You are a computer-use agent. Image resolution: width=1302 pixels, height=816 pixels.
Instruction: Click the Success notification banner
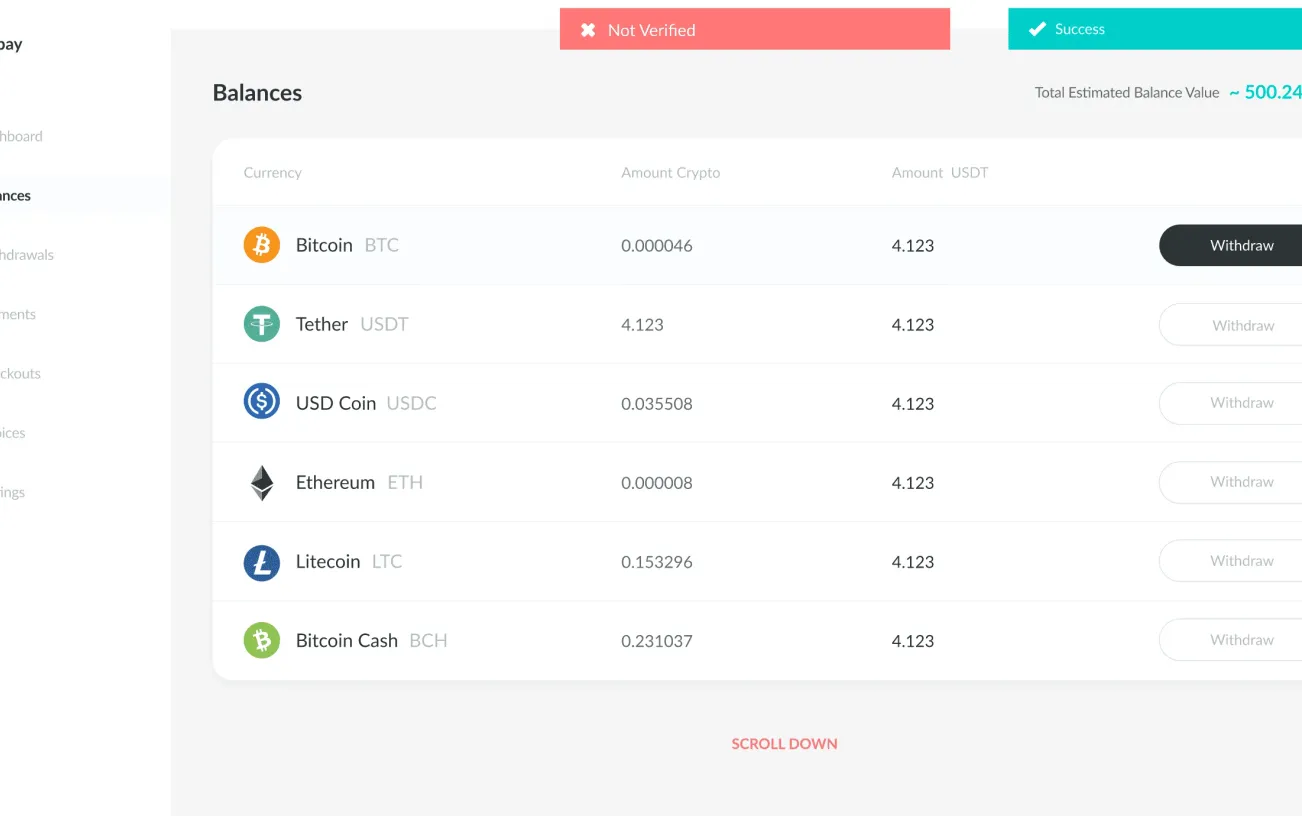pos(1155,29)
